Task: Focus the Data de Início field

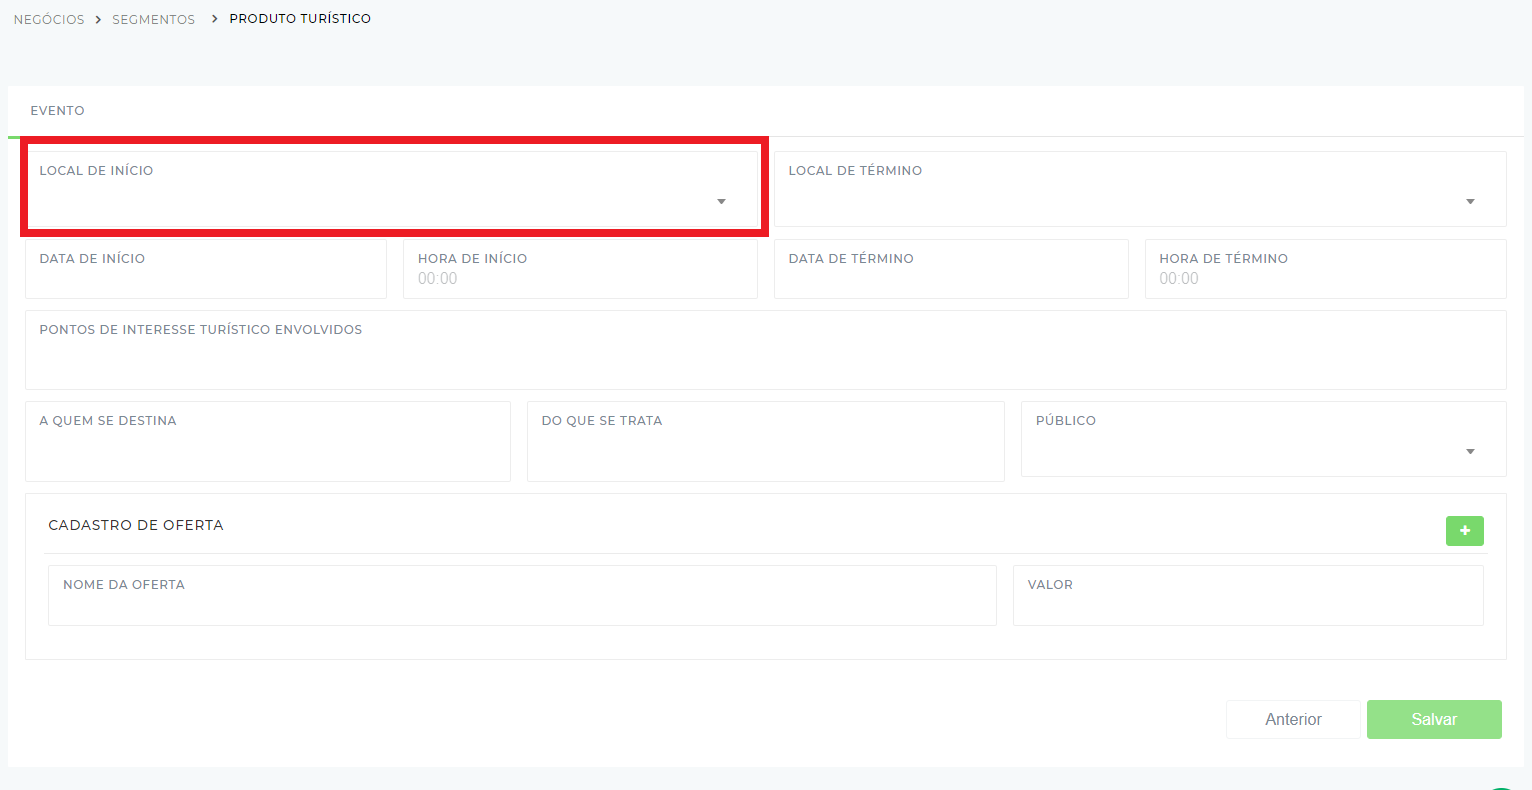Action: coord(206,269)
